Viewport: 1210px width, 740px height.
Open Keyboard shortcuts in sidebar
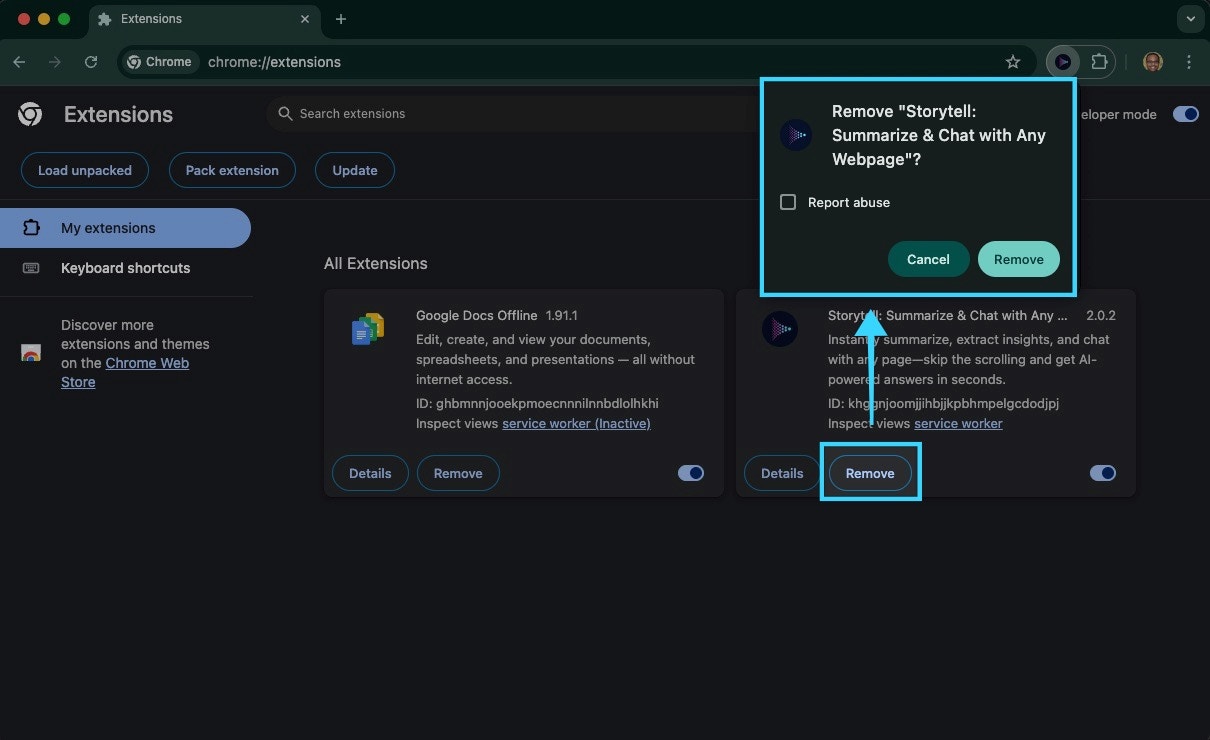[x=125, y=268]
